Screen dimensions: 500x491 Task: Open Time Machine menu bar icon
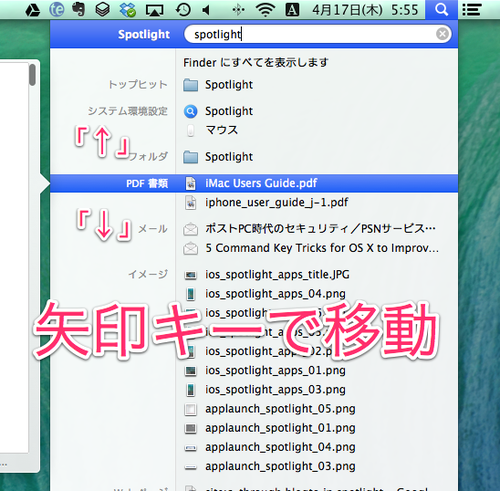tap(183, 10)
